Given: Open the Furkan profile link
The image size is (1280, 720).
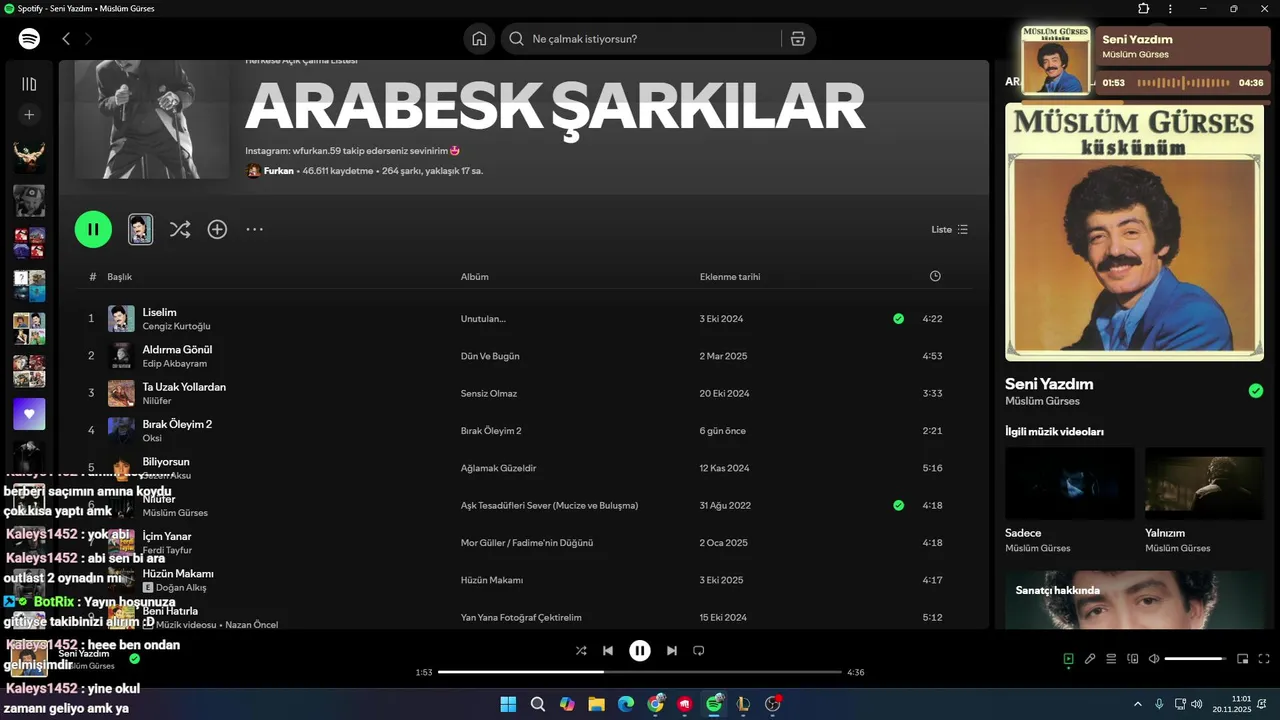Looking at the screenshot, I should 279,171.
